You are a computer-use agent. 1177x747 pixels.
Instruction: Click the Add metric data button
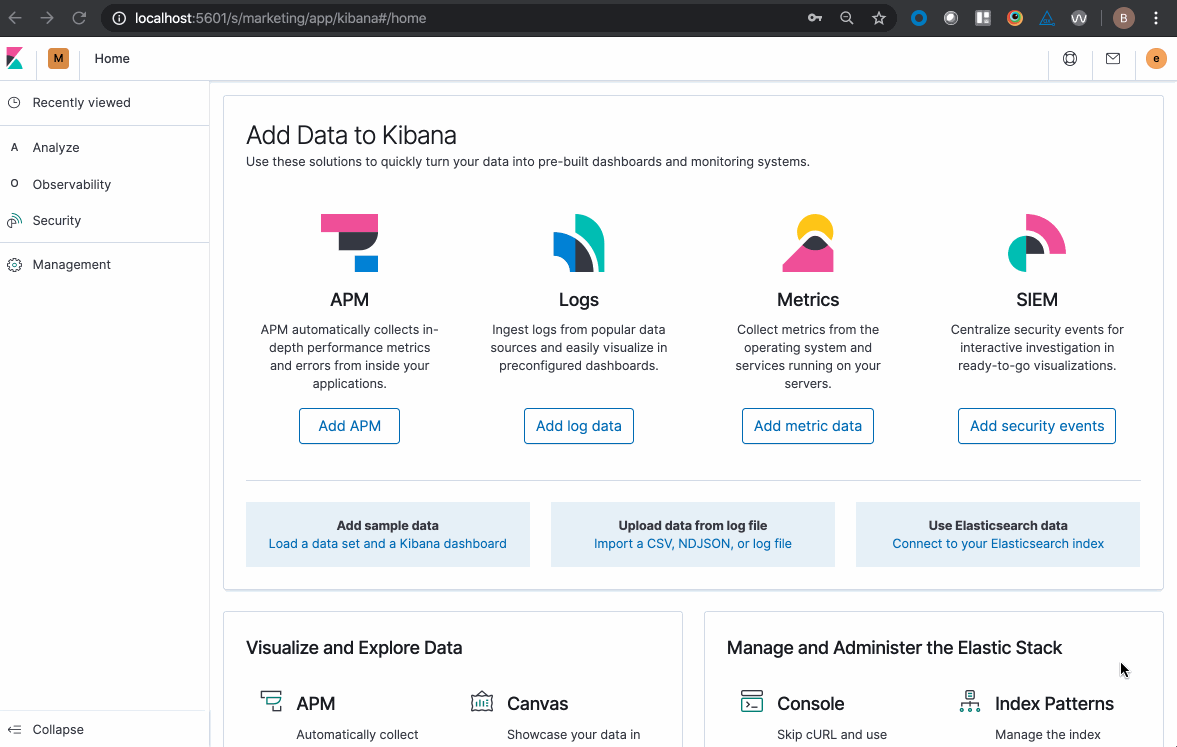pyautogui.click(x=808, y=426)
